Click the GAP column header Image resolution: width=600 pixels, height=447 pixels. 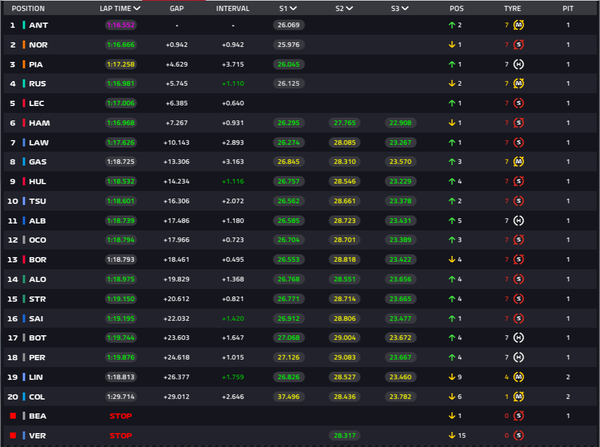click(177, 8)
